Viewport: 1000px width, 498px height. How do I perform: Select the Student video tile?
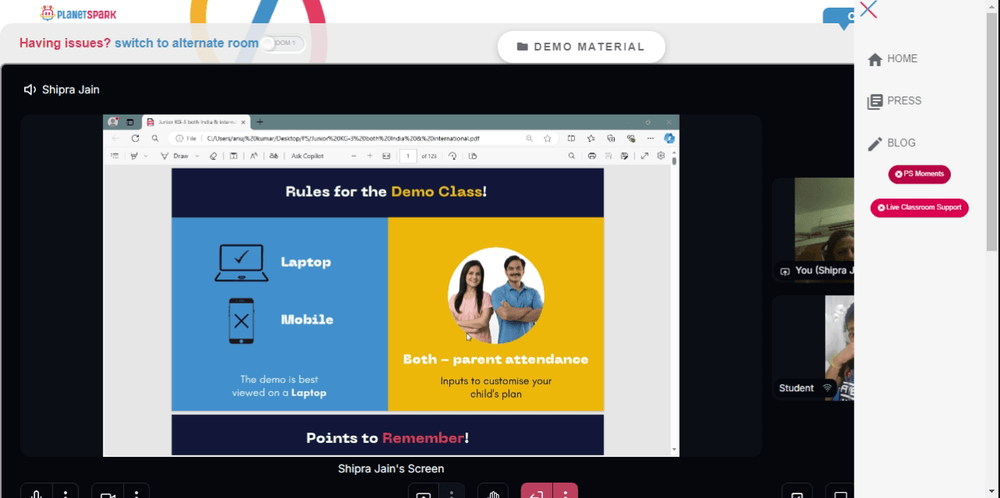click(813, 348)
